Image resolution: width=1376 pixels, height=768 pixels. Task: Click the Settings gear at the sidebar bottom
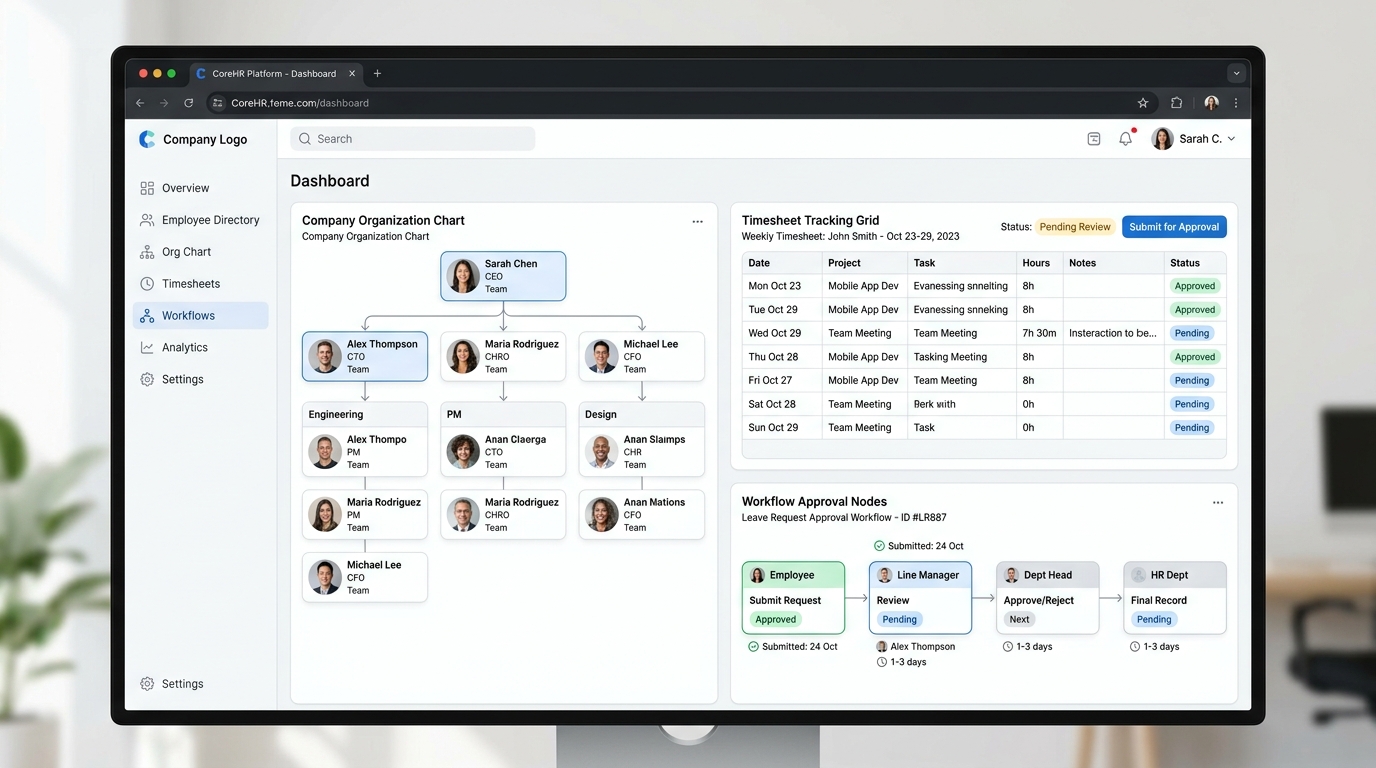coord(147,684)
